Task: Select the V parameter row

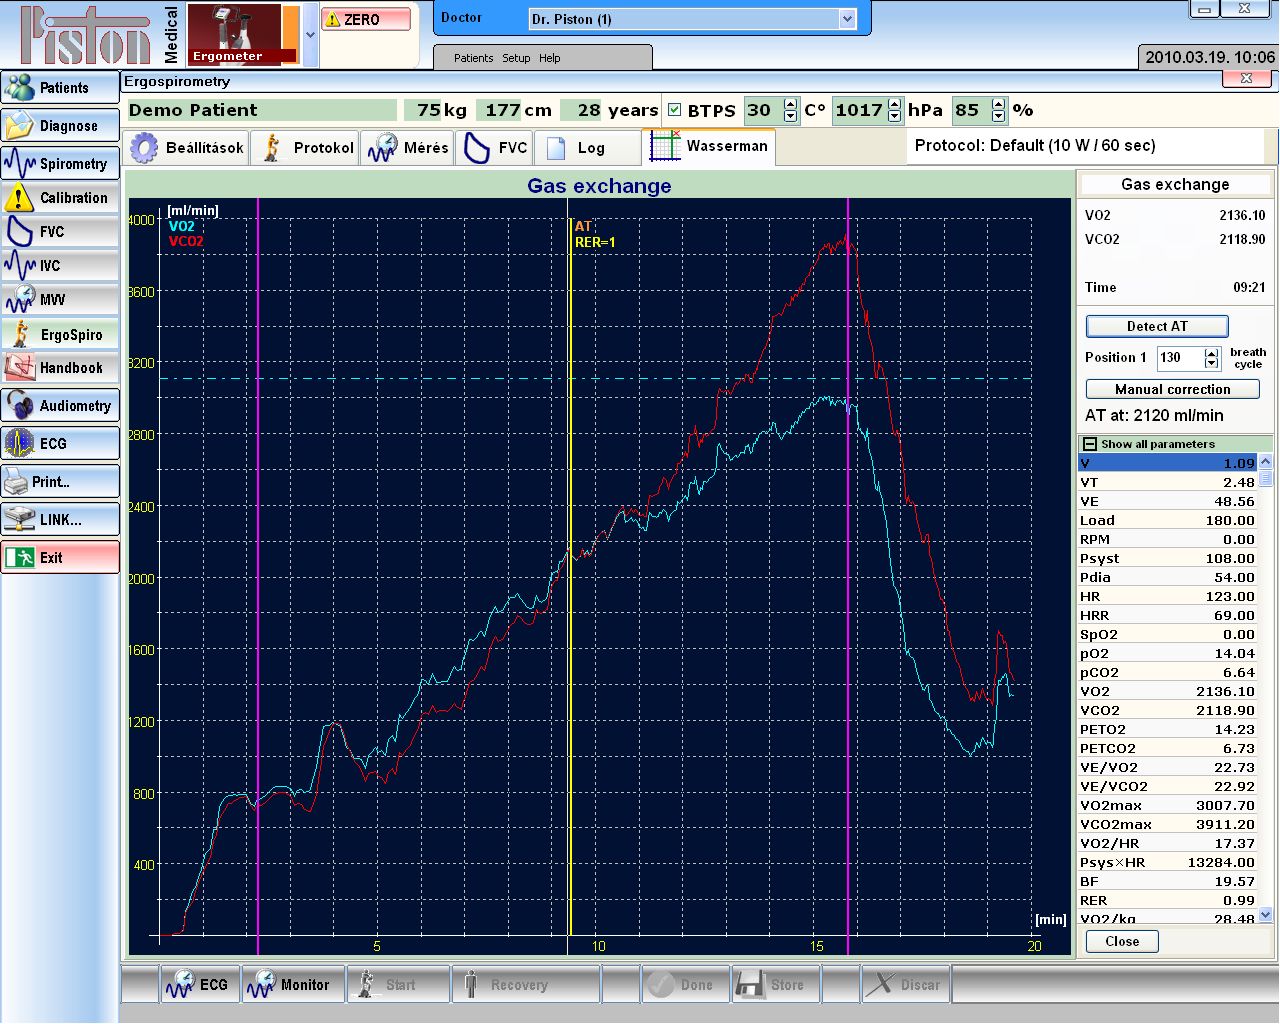Action: point(1167,463)
